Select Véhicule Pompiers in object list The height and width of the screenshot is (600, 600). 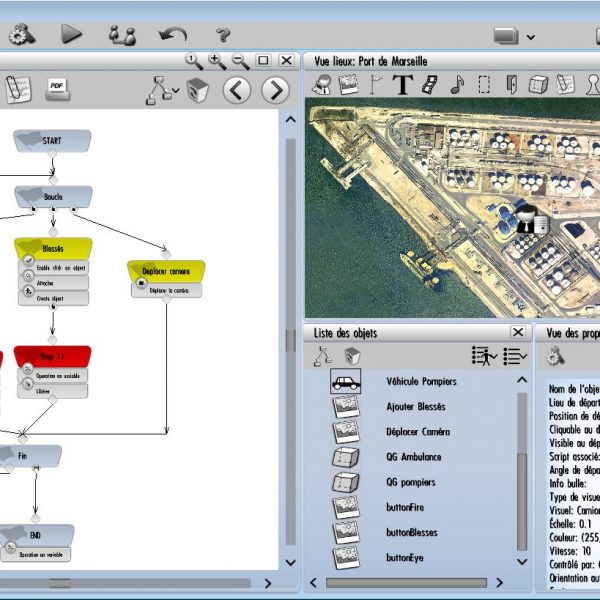coord(421,382)
